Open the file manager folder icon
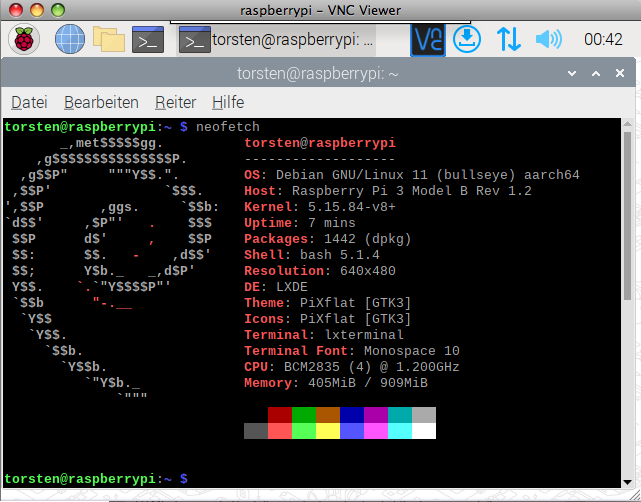This screenshot has height=502, width=641. tap(109, 39)
